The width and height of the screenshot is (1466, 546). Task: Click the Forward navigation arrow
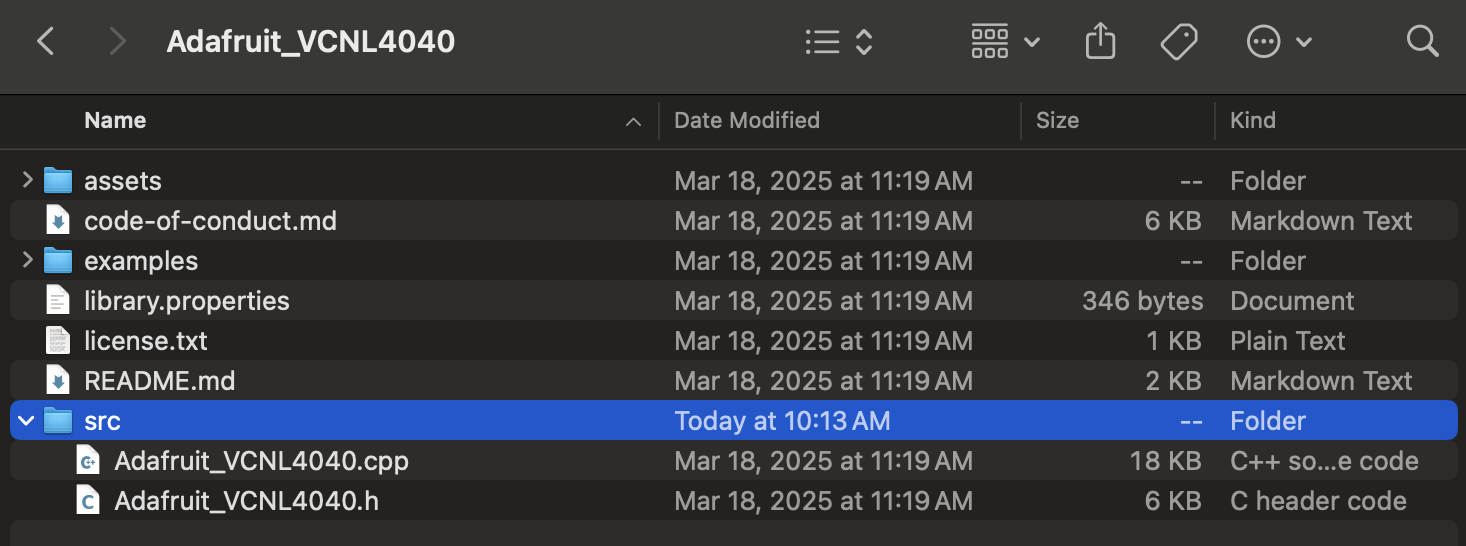118,41
